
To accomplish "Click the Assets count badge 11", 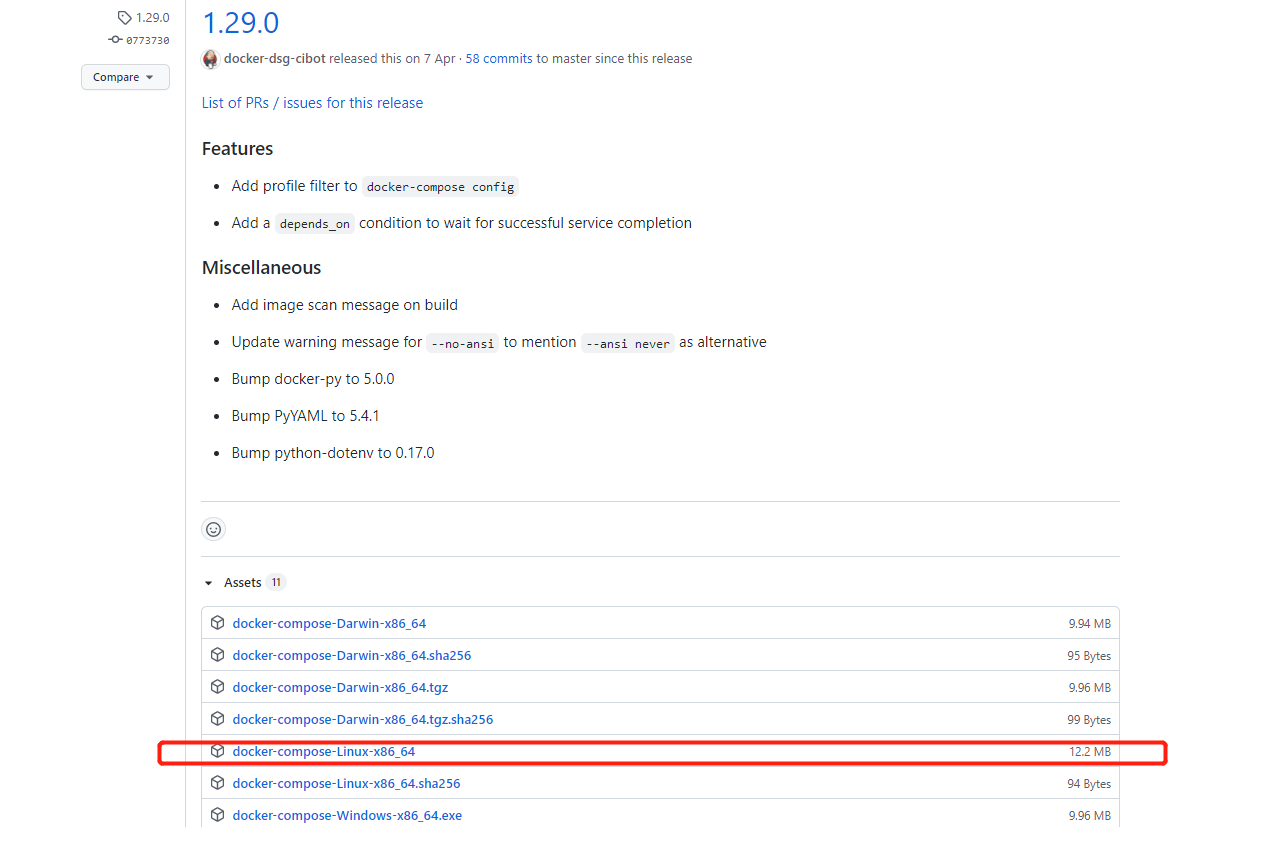I will 276,582.
